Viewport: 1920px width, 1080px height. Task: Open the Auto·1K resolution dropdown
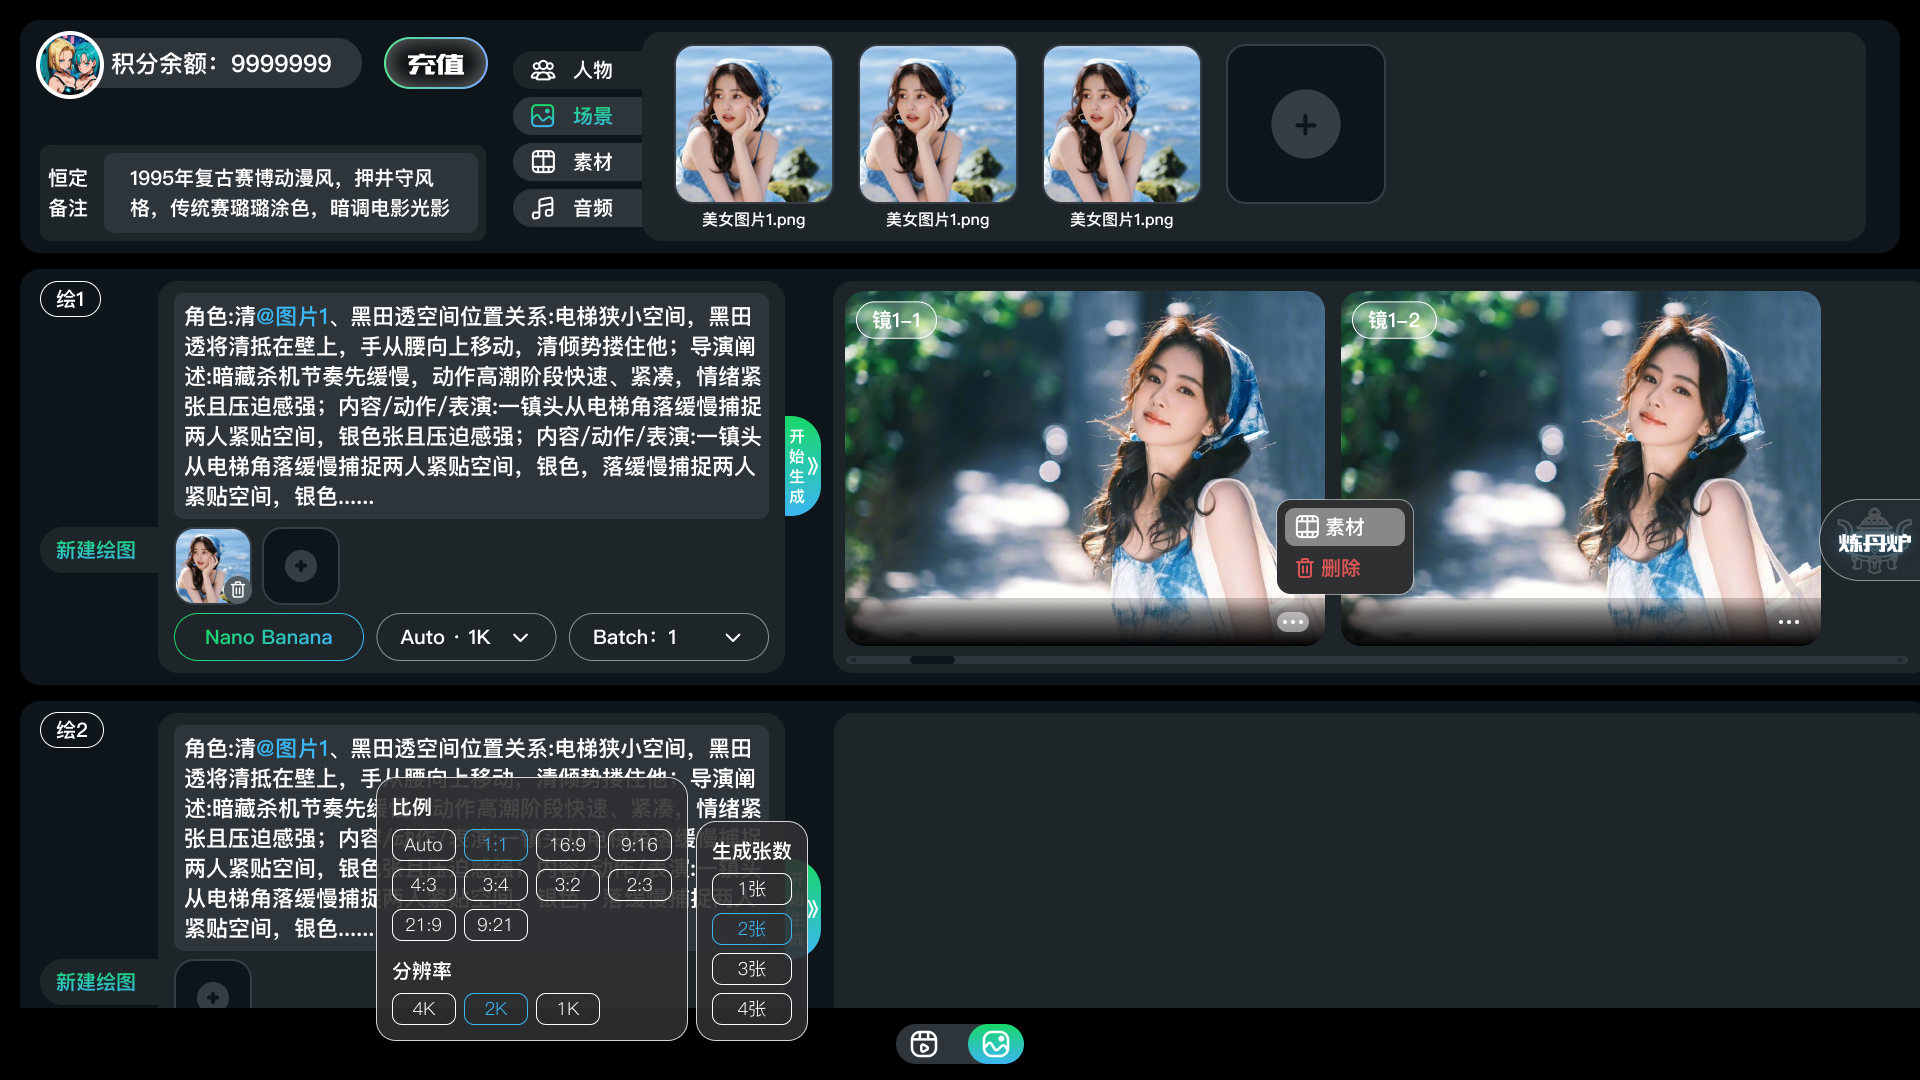(x=465, y=636)
